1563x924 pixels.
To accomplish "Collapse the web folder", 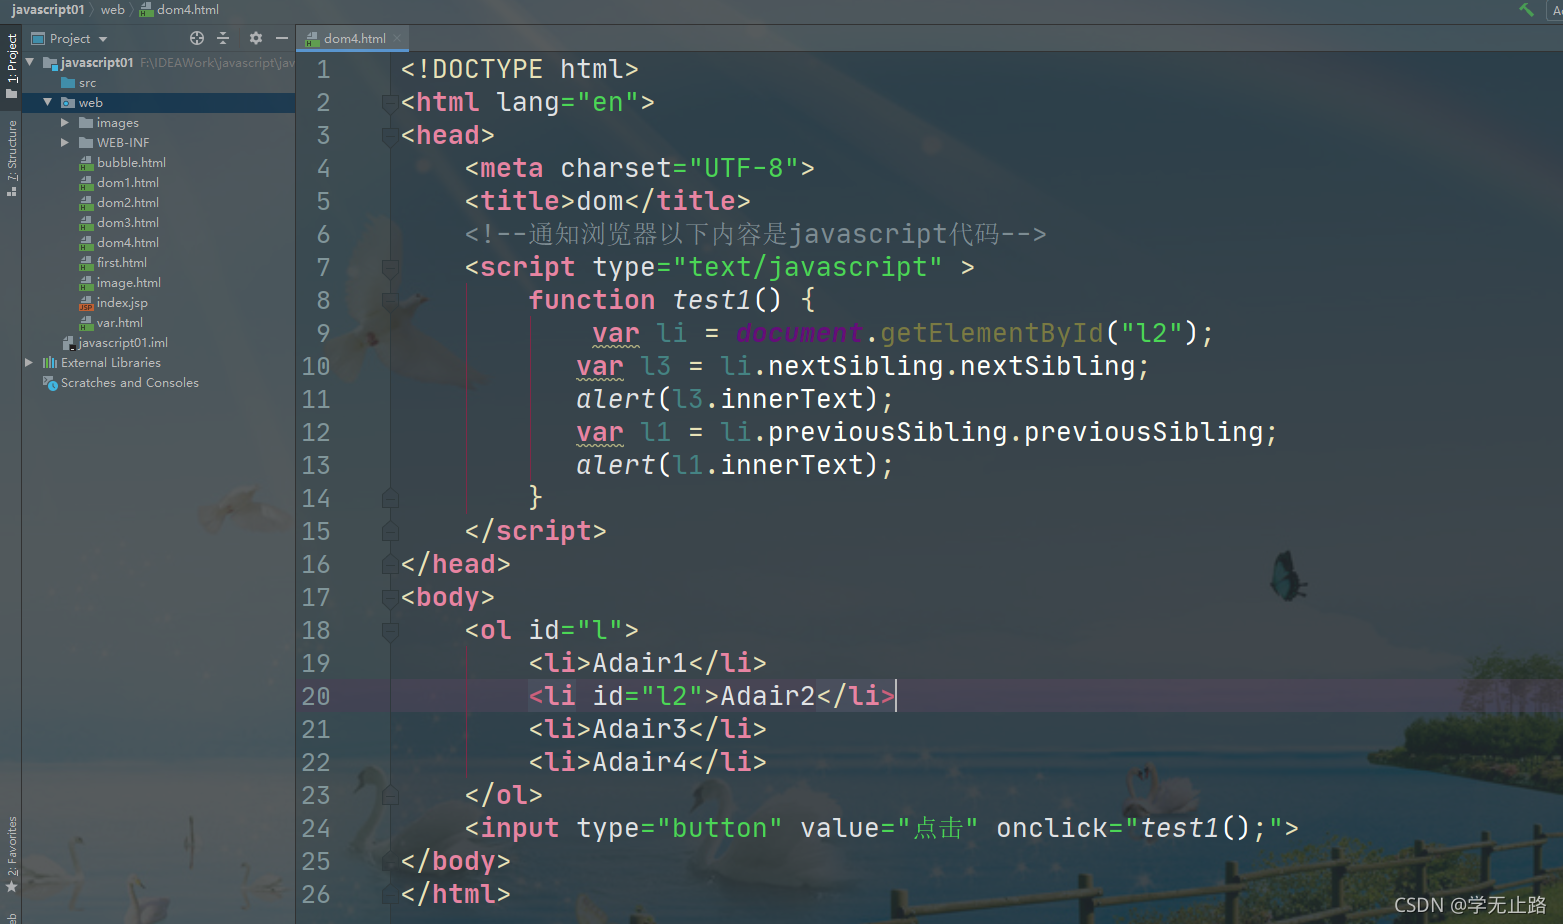I will click(x=47, y=102).
